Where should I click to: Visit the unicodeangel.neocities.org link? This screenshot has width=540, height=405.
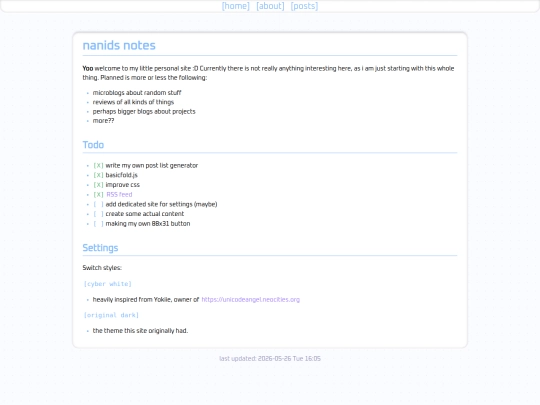click(x=251, y=300)
